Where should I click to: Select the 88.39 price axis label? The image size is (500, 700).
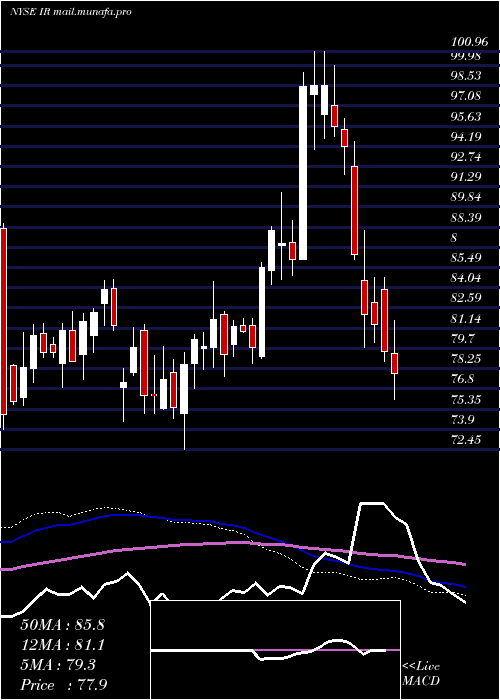(467, 217)
